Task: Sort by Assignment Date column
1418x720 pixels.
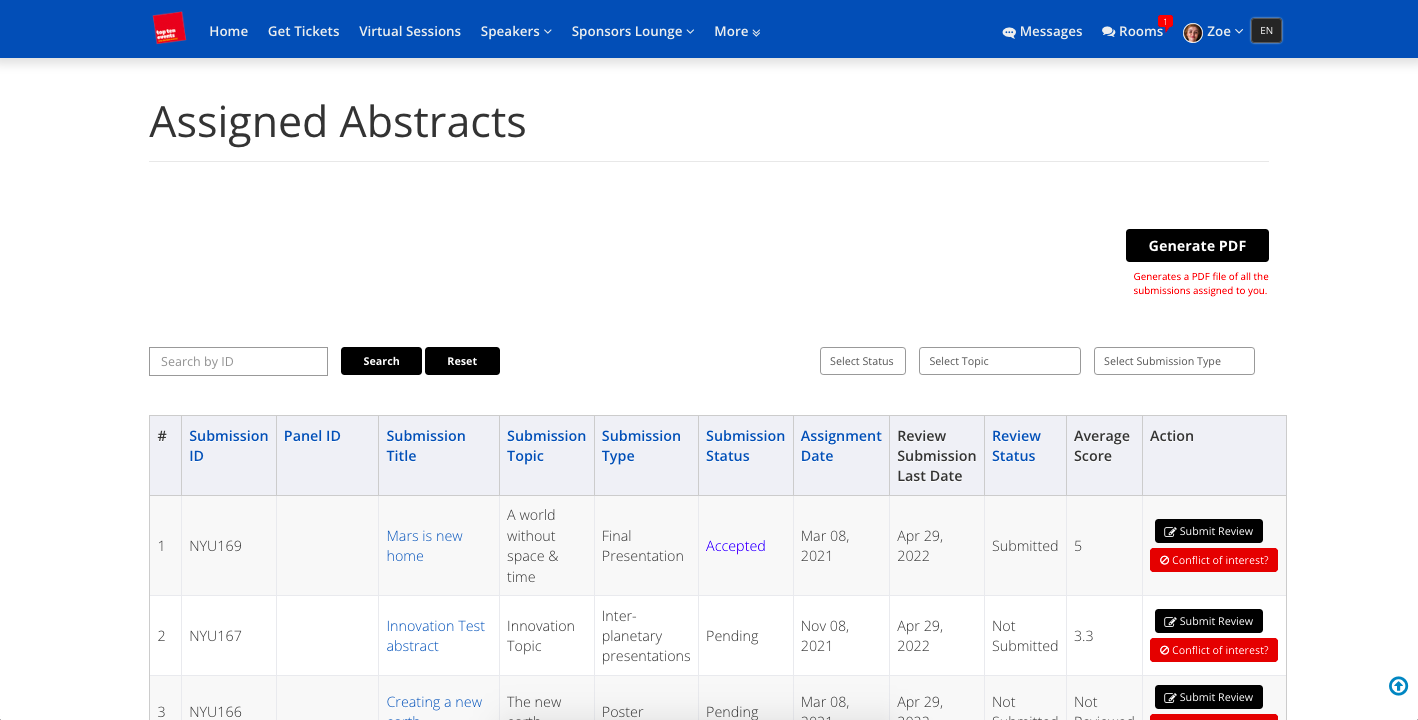Action: (x=841, y=446)
